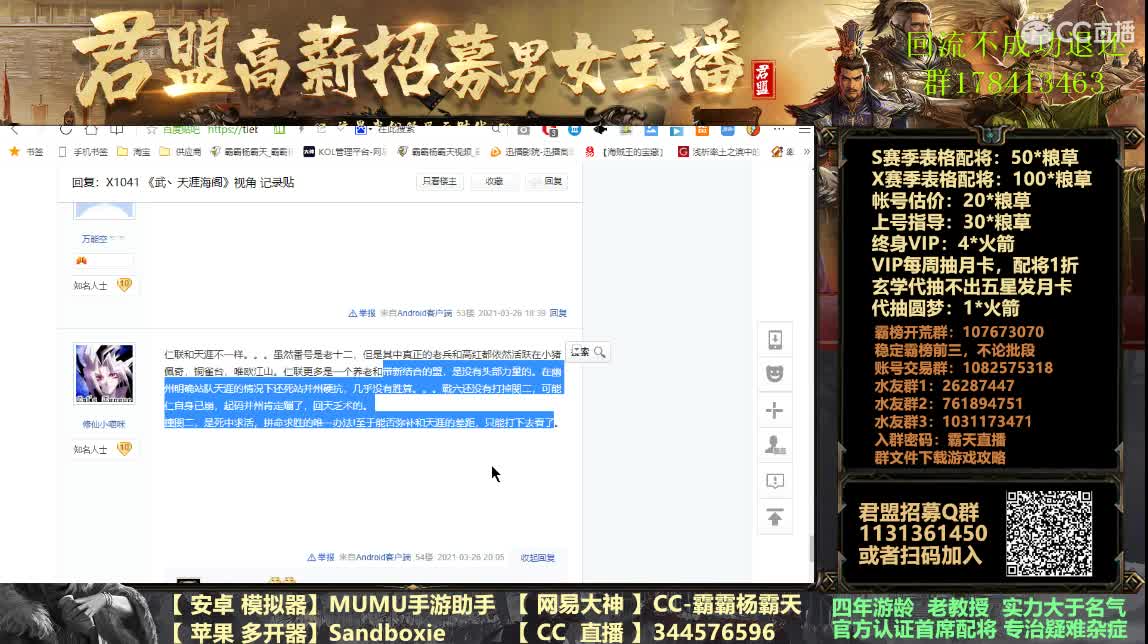1148x644 pixels.
Task: Click the camera screenshot extension icon
Action: tap(523, 130)
